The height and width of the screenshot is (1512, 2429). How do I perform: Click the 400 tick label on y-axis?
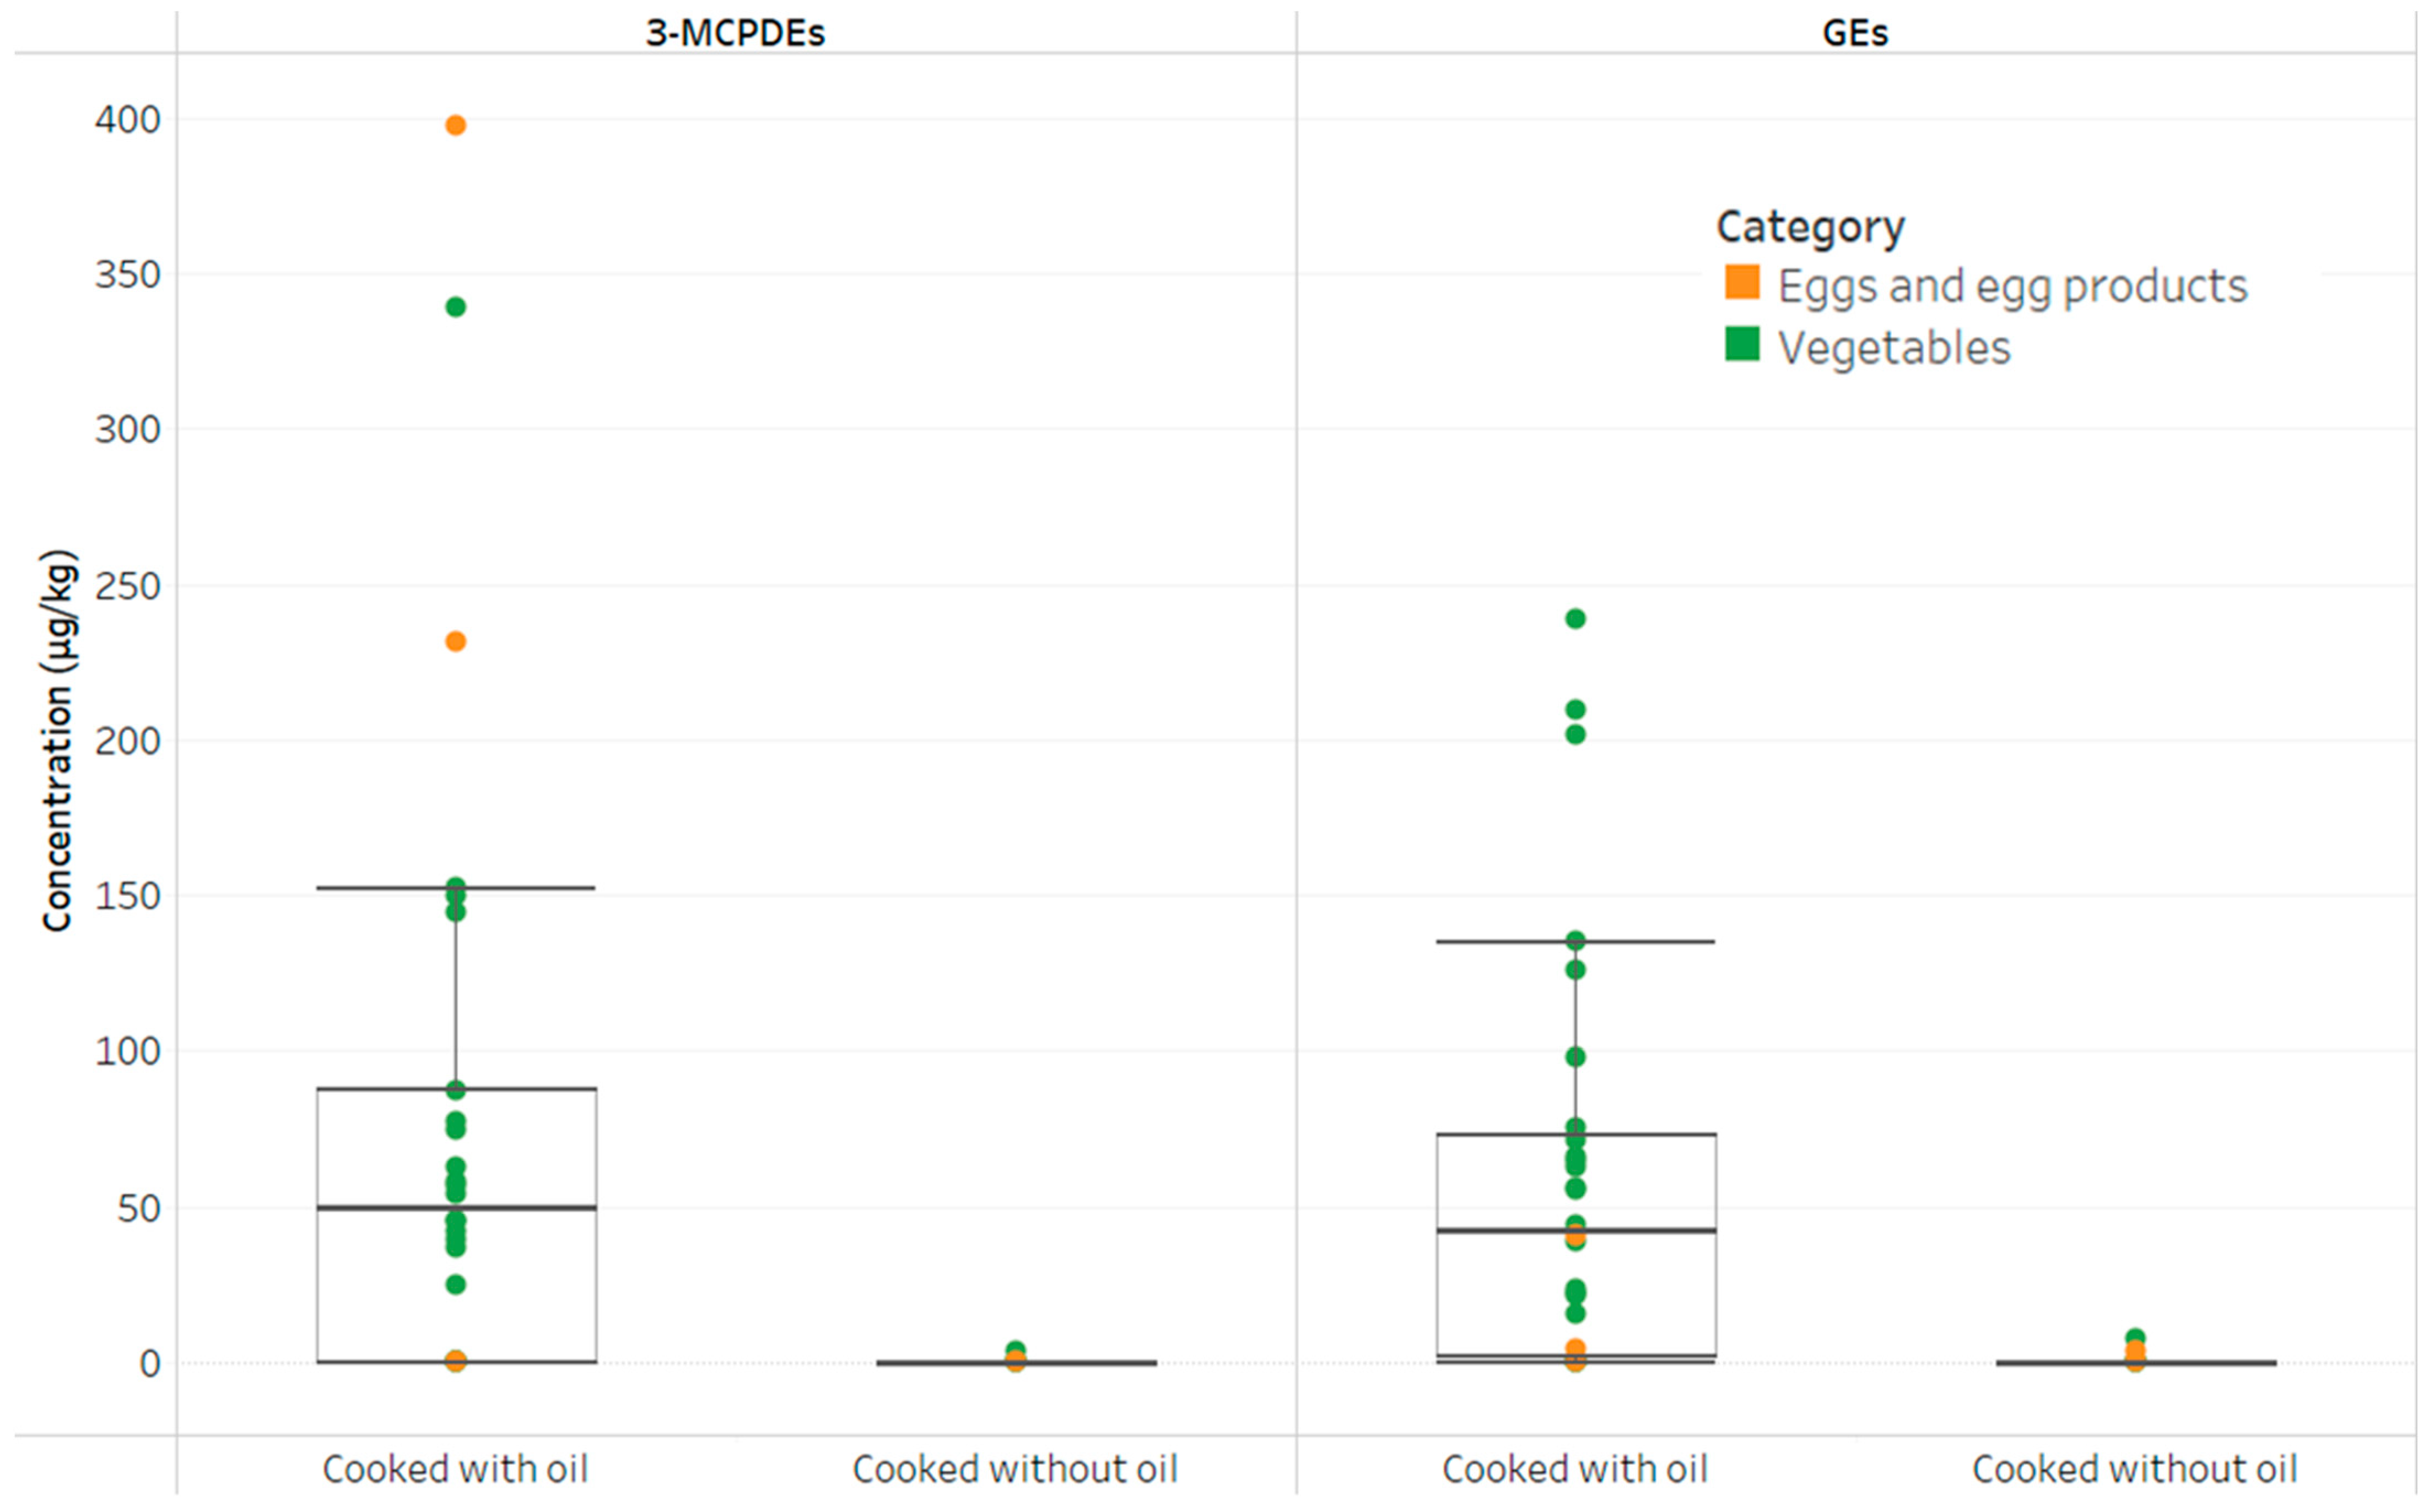point(127,120)
